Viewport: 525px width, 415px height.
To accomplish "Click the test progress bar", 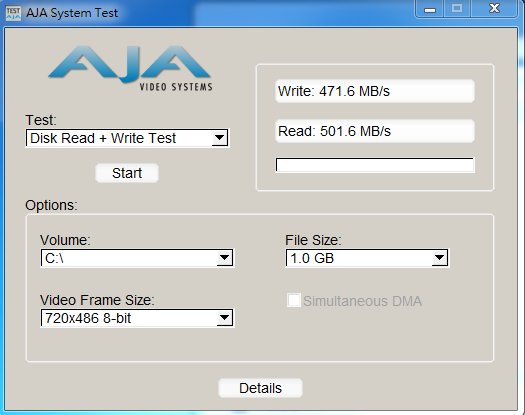I will click(375, 165).
